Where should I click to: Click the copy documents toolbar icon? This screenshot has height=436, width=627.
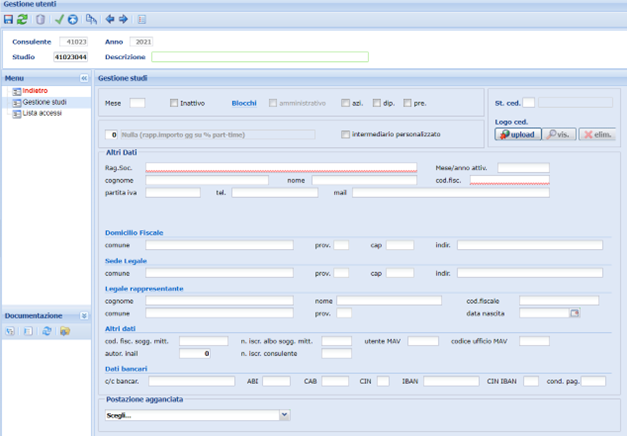pos(91,19)
